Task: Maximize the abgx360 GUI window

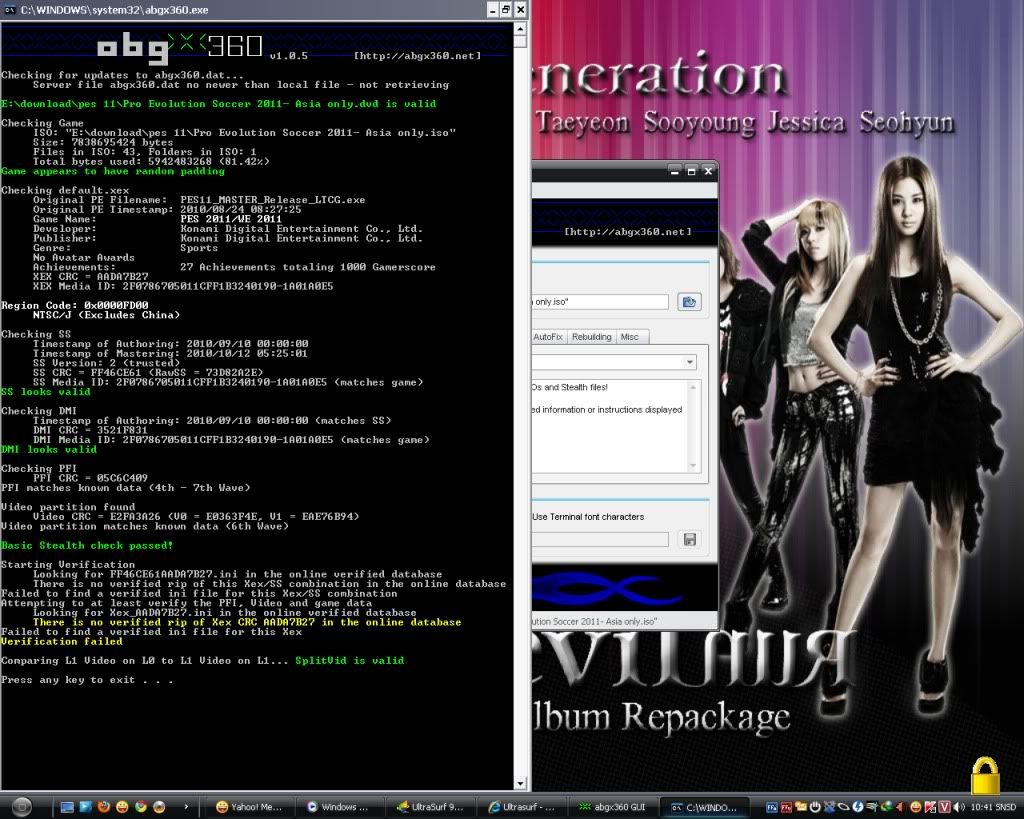Action: (691, 172)
